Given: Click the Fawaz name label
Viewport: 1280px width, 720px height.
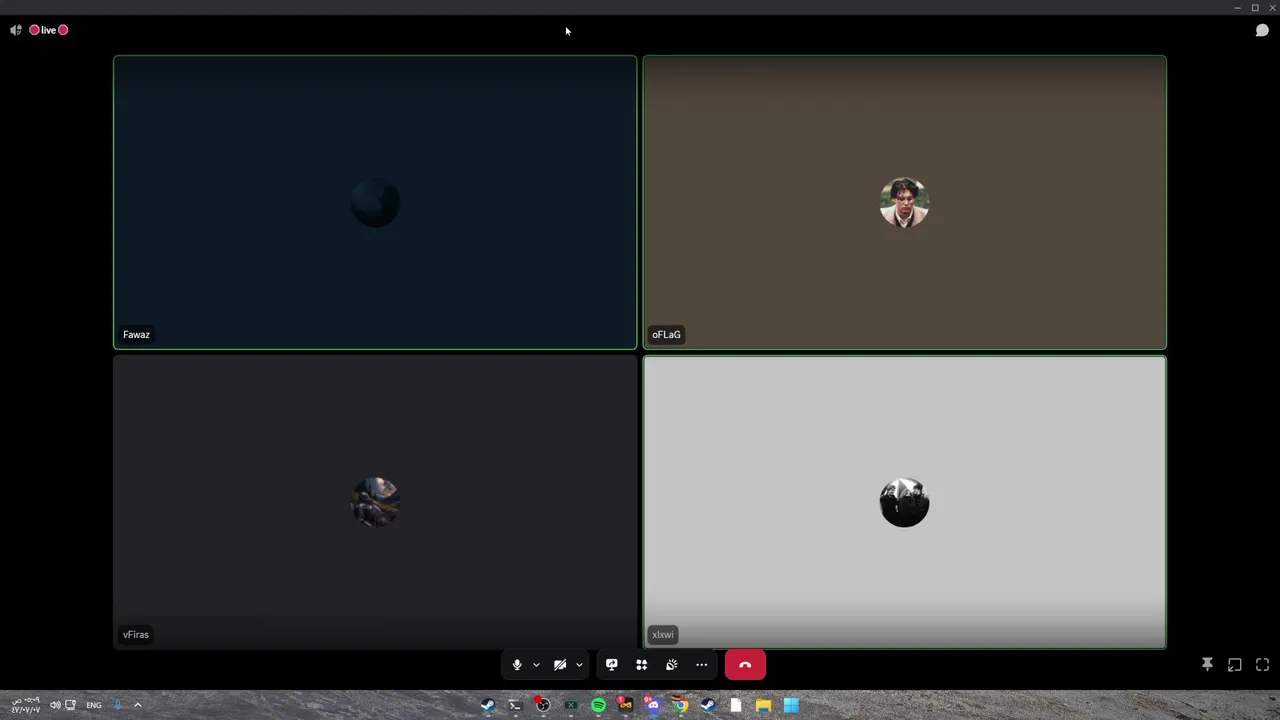Looking at the screenshot, I should 136,335.
